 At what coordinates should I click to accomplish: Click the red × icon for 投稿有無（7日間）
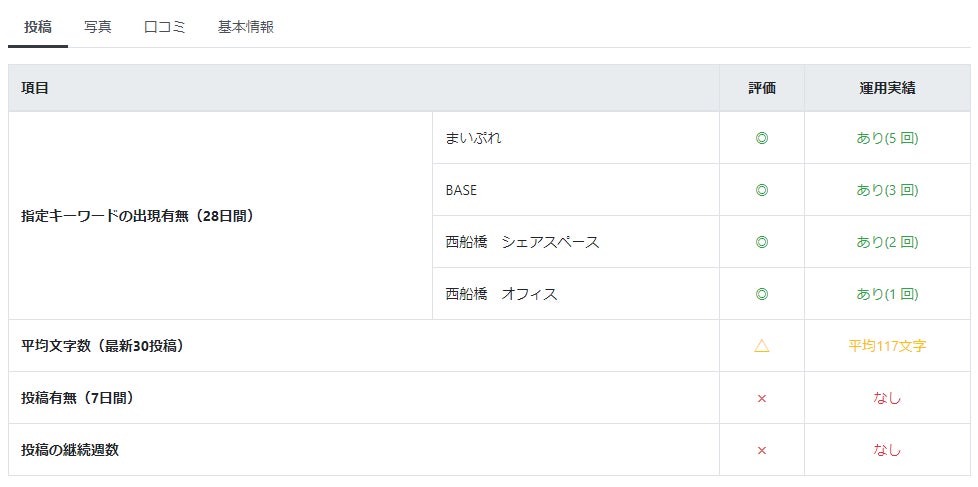[x=762, y=398]
